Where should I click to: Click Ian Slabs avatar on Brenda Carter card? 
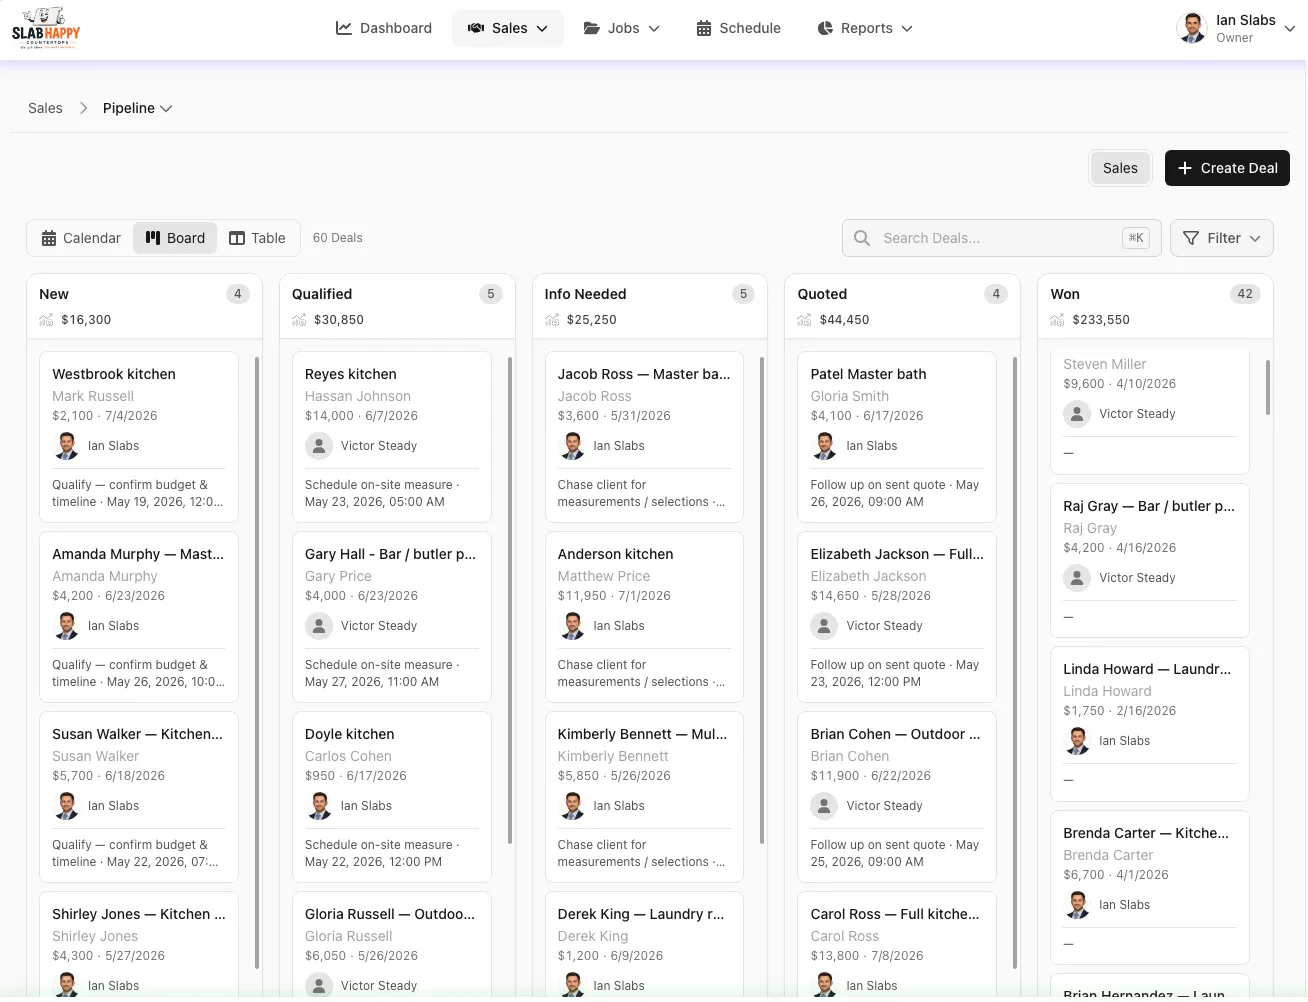click(1077, 905)
